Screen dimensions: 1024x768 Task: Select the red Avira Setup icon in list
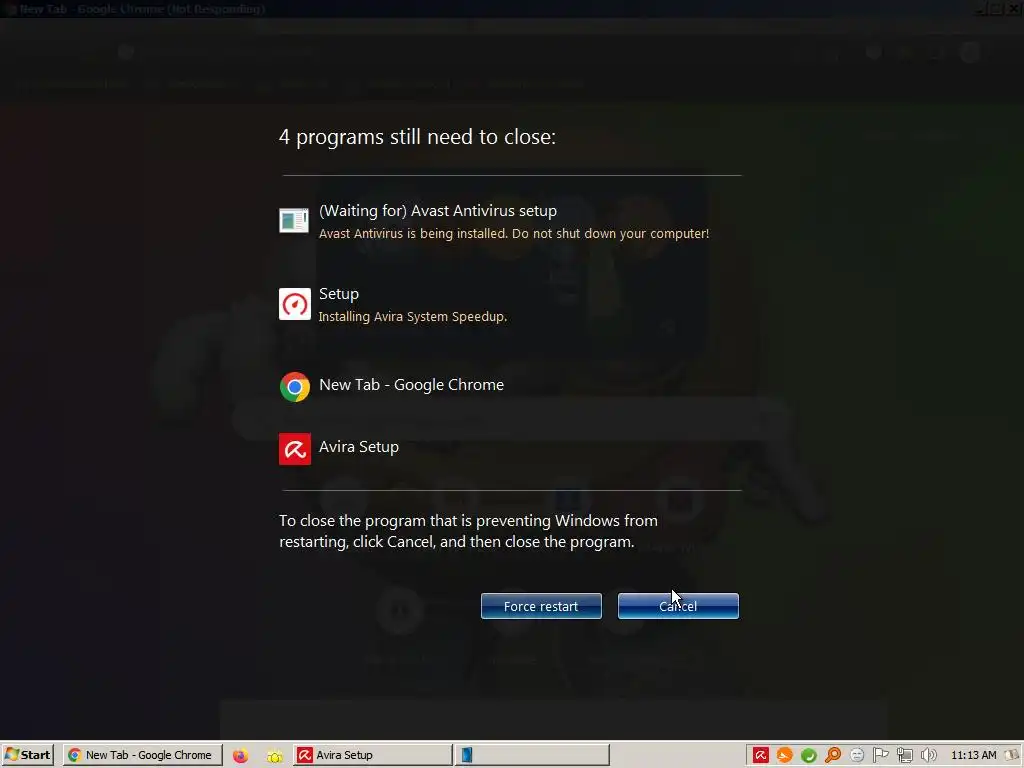click(x=295, y=449)
